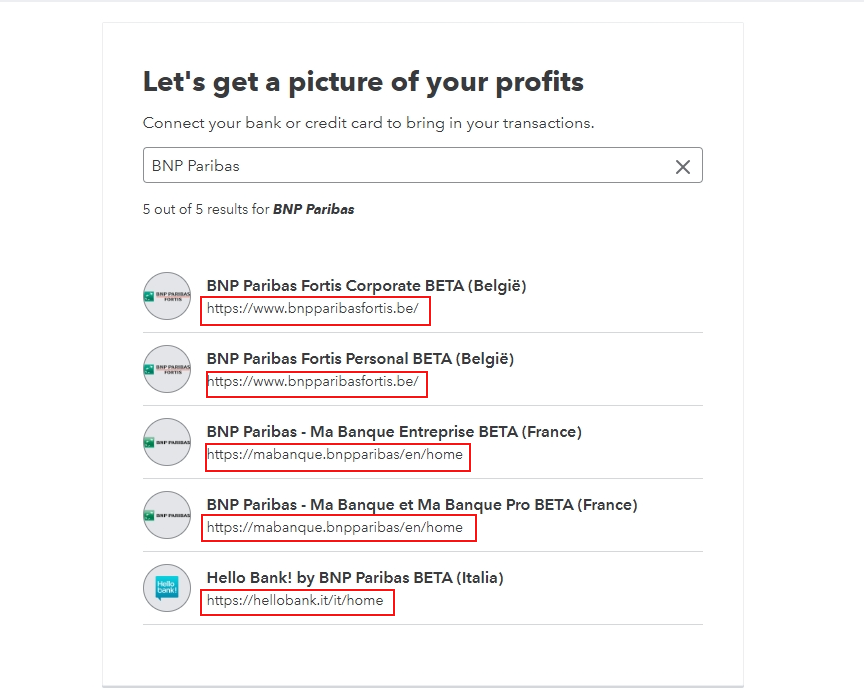Open bnpparibasfortis.be link under Fortis Corporate

point(313,309)
